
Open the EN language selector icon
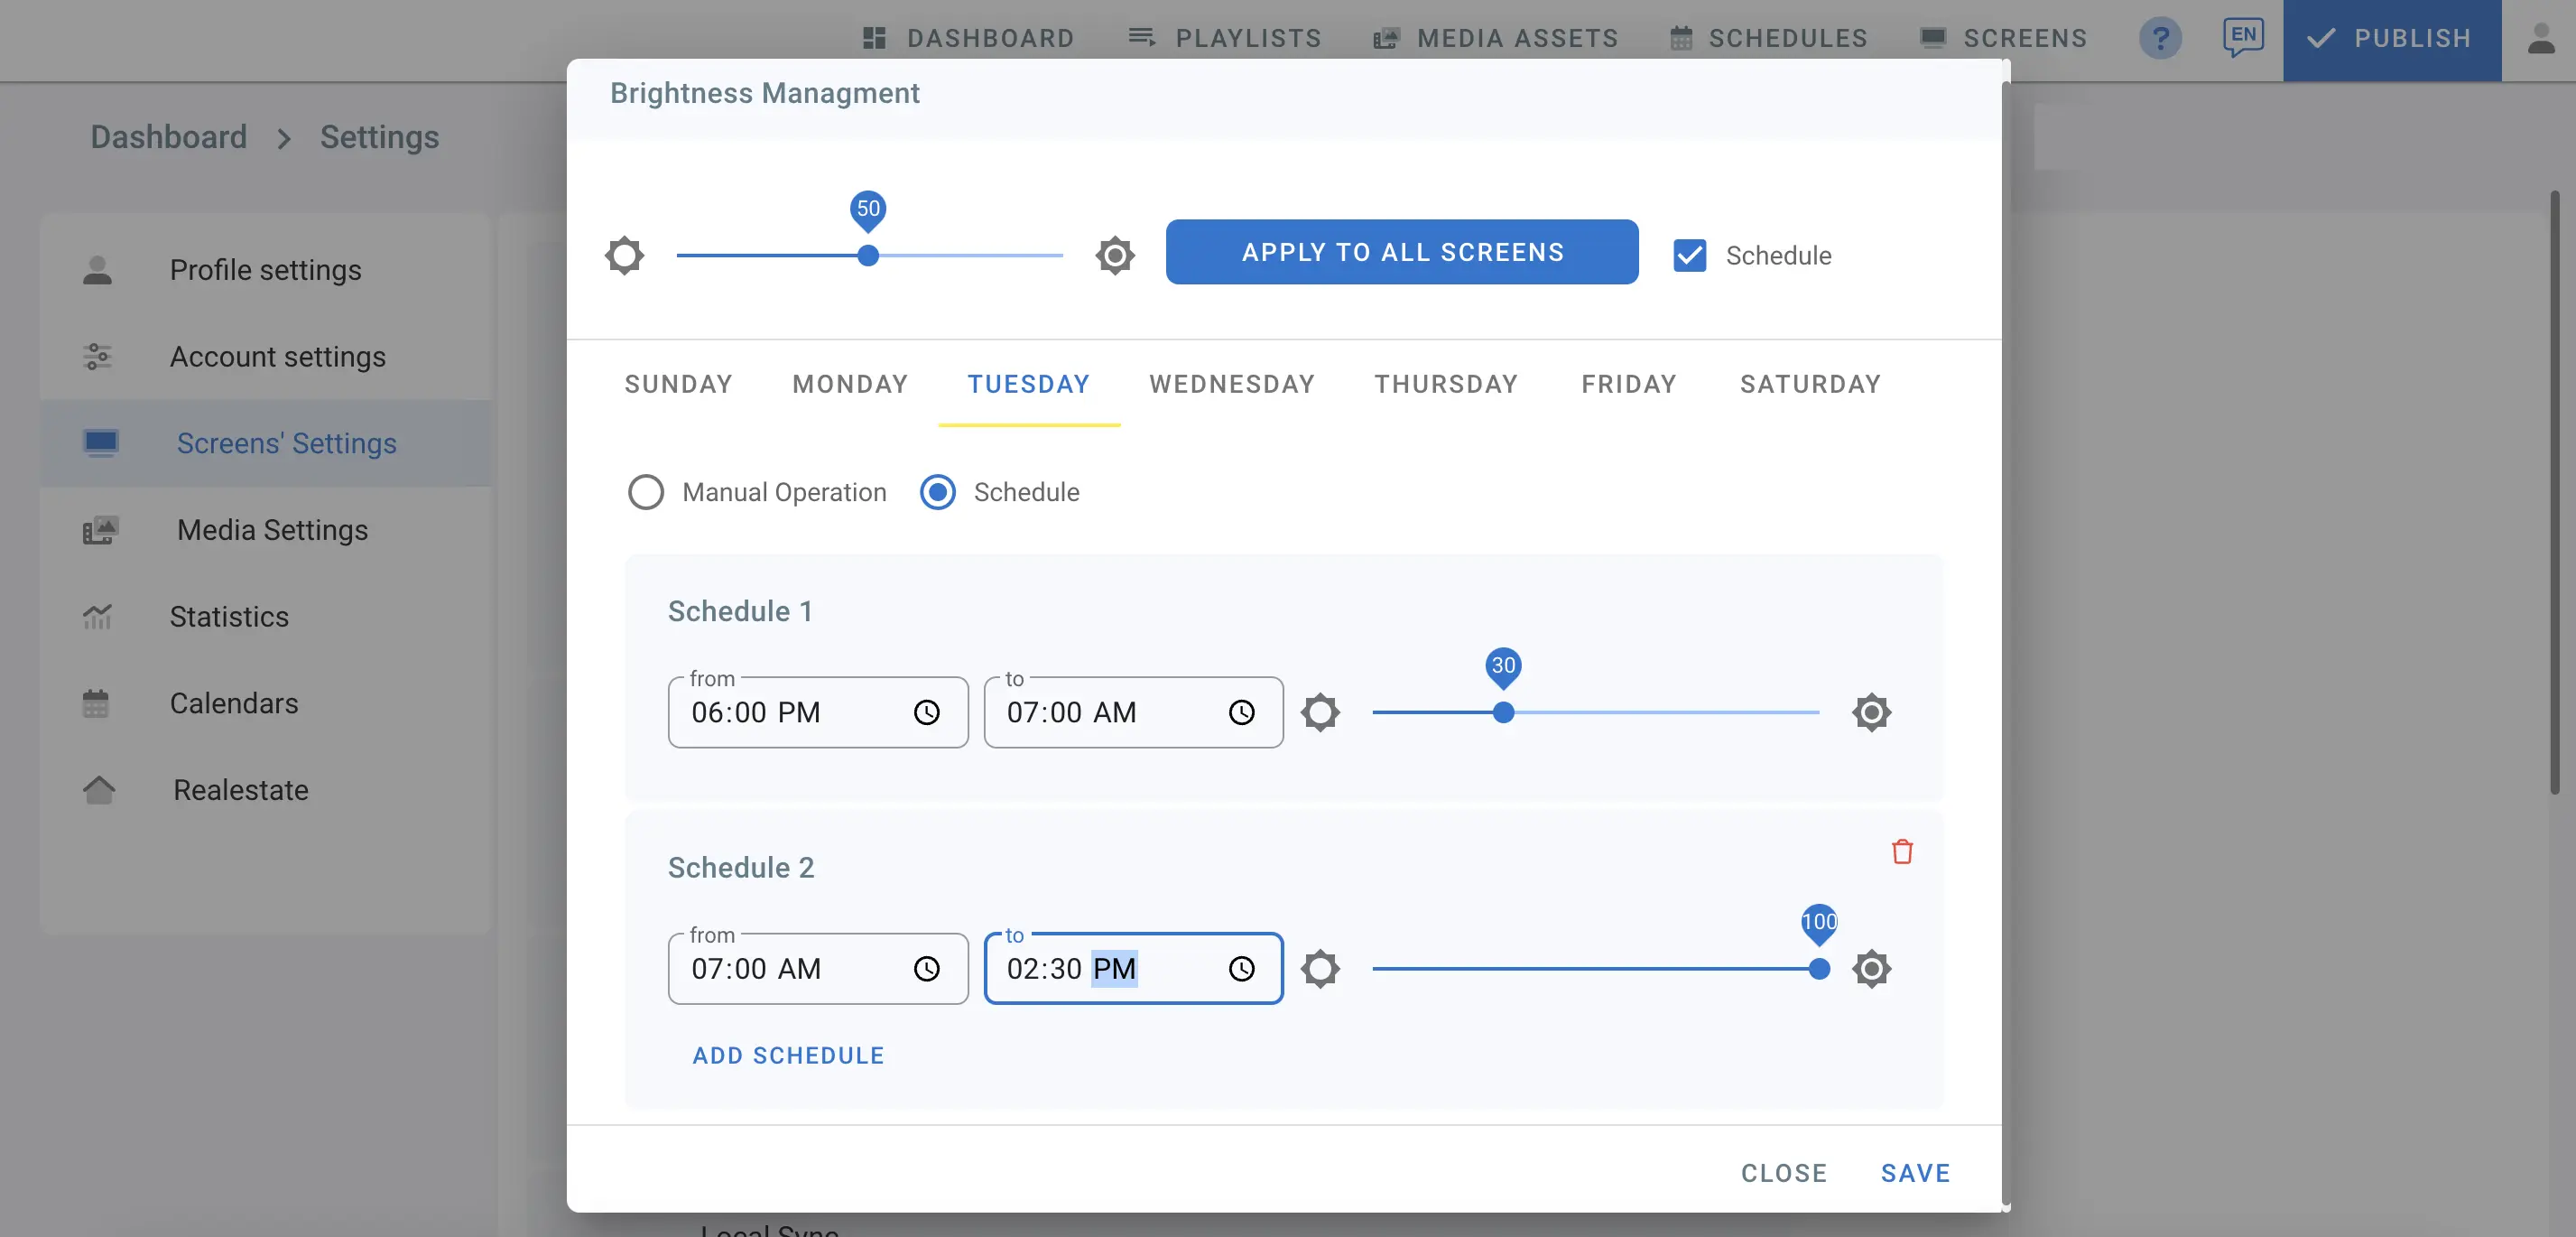coord(2243,38)
